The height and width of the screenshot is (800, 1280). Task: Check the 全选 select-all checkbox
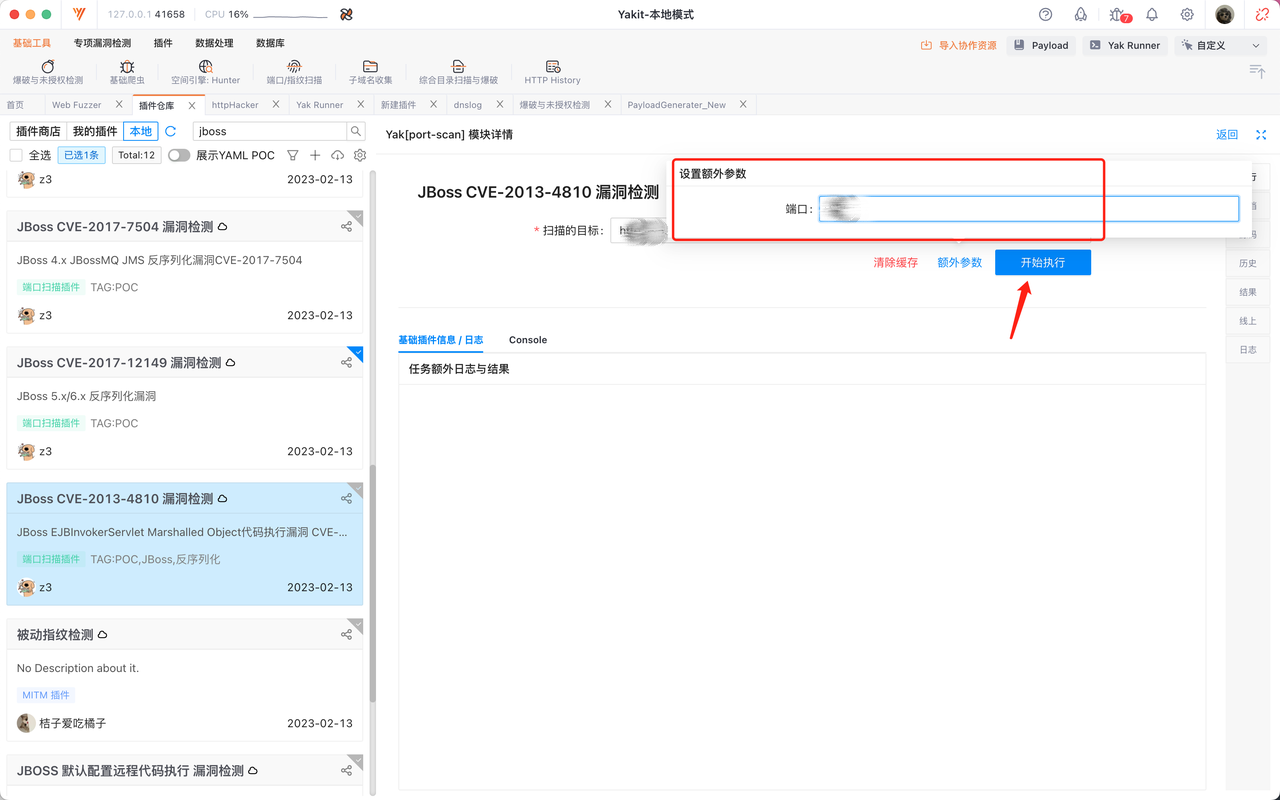click(16, 155)
